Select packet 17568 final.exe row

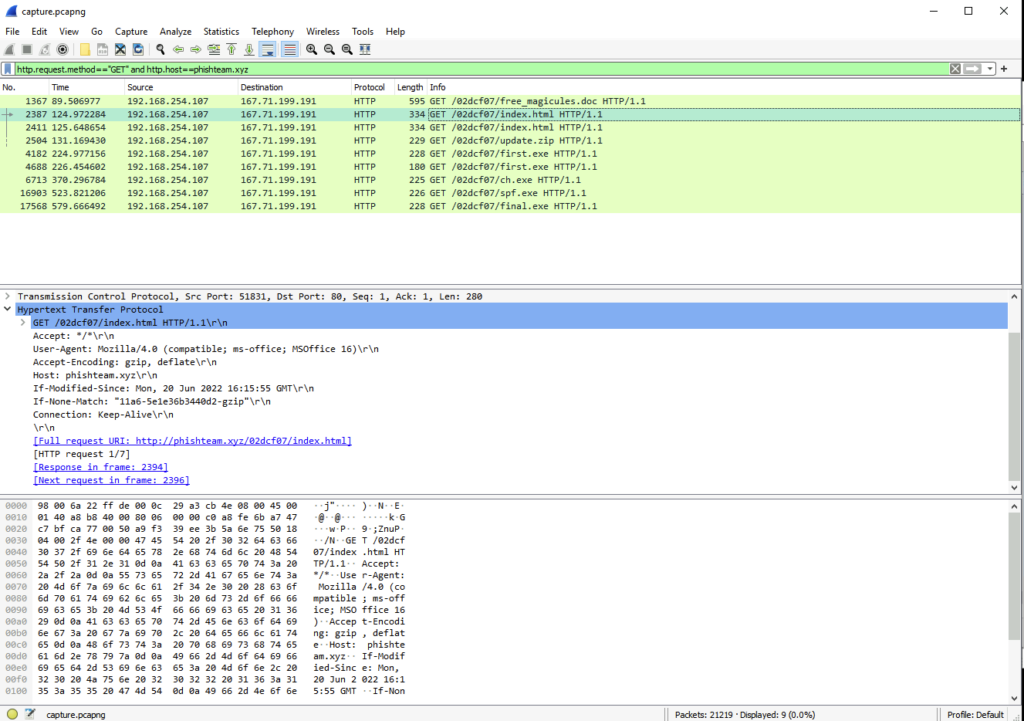pyautogui.click(x=509, y=206)
